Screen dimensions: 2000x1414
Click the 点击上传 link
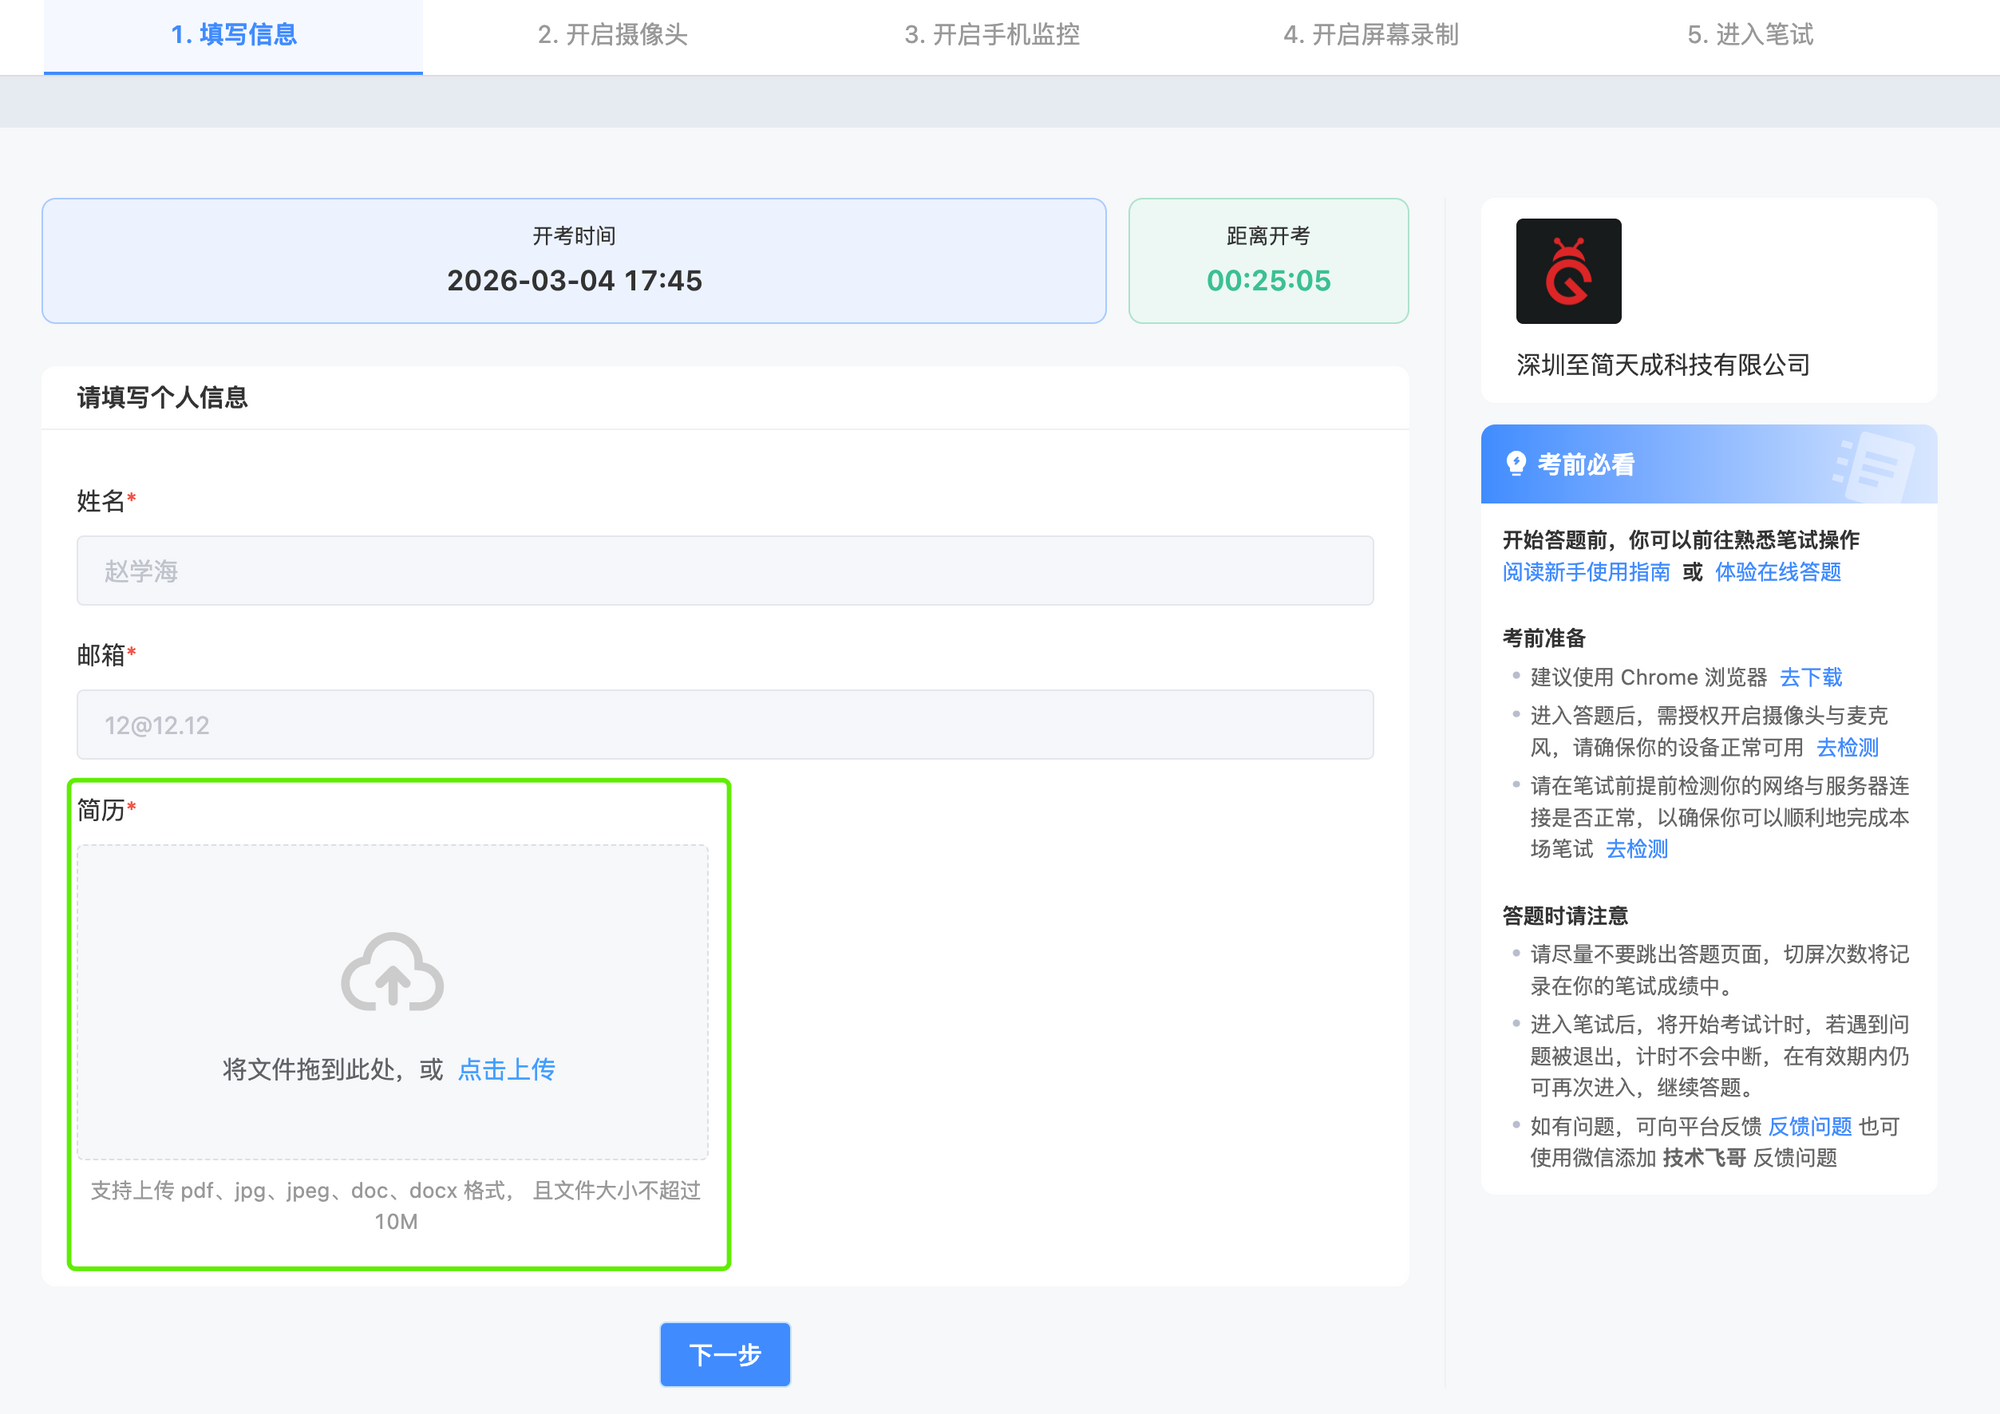coord(506,1069)
